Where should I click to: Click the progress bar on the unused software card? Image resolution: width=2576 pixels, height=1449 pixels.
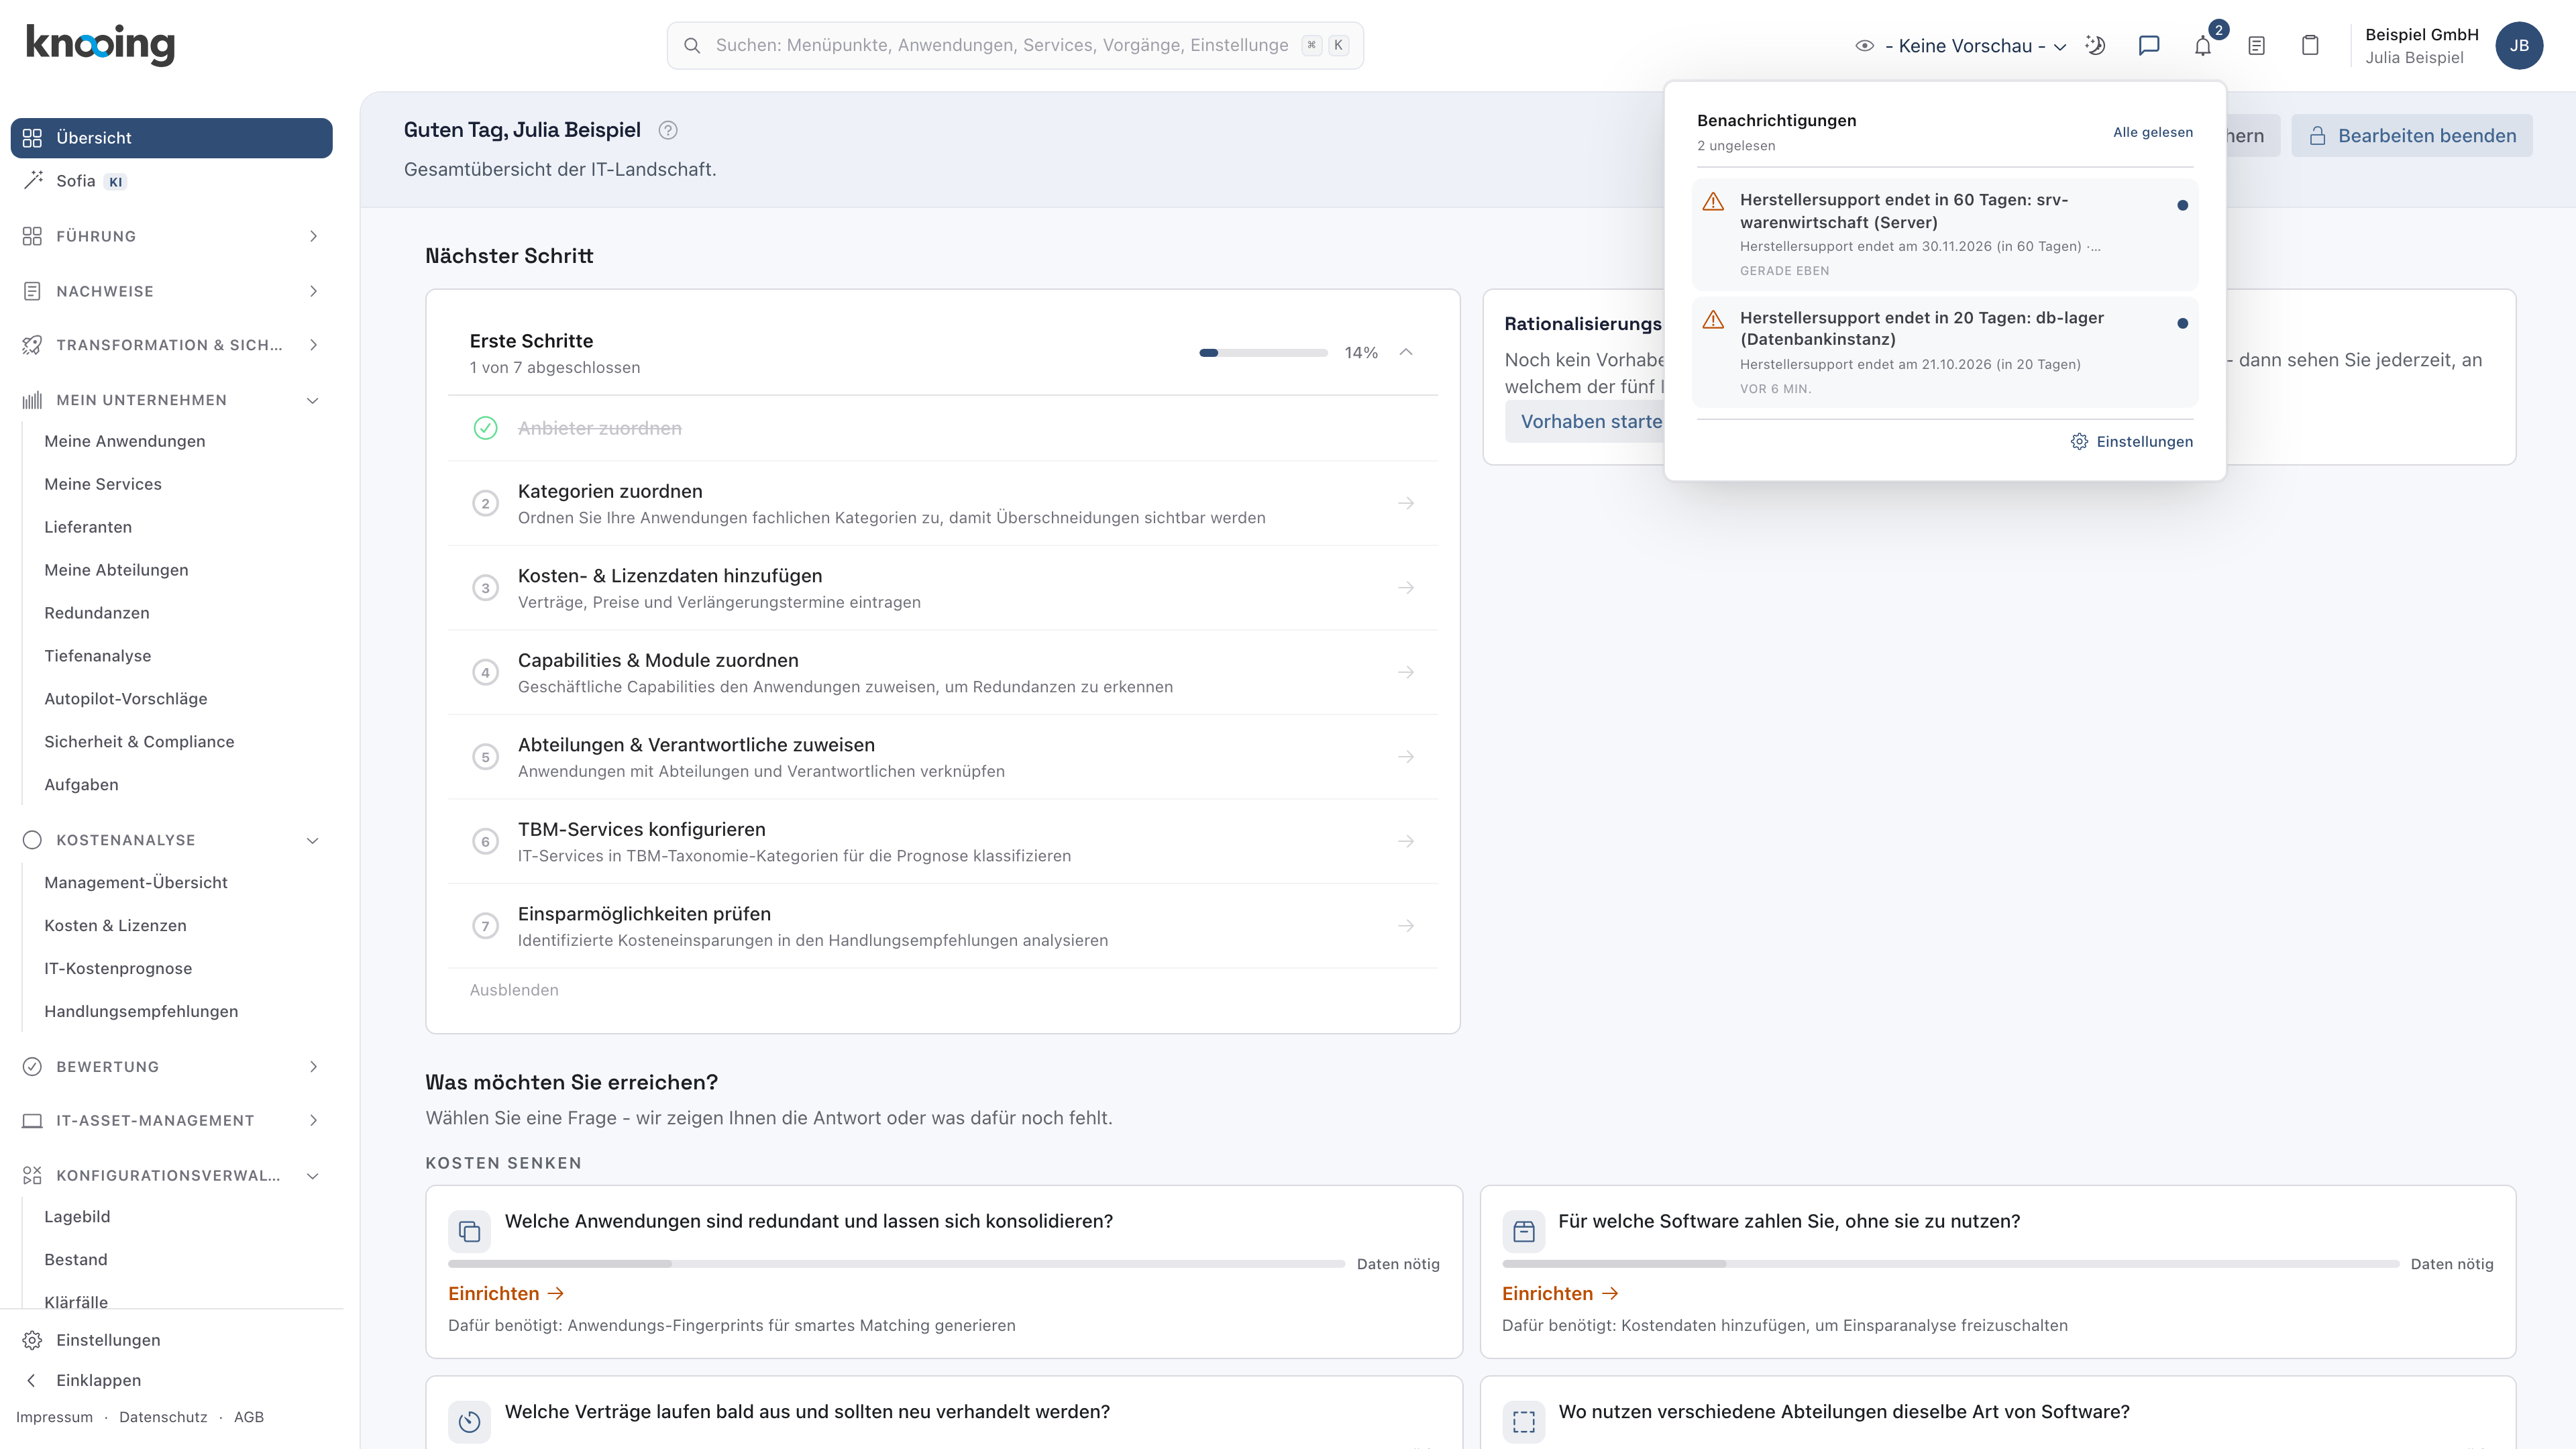1950,1264
